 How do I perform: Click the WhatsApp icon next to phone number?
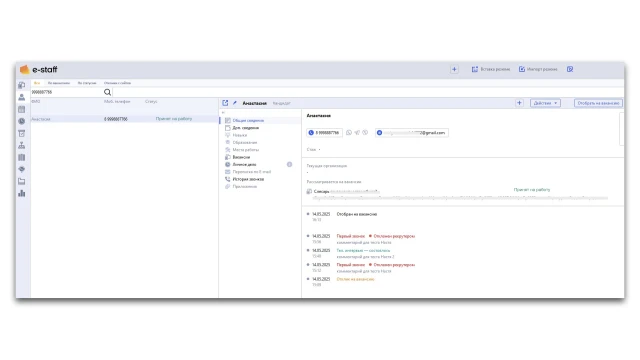click(349, 133)
